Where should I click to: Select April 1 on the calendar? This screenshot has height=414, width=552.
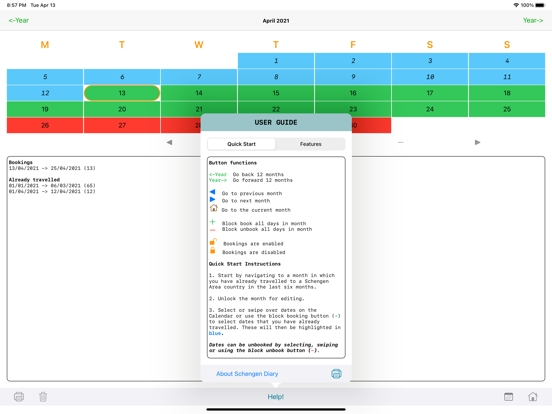tap(276, 61)
